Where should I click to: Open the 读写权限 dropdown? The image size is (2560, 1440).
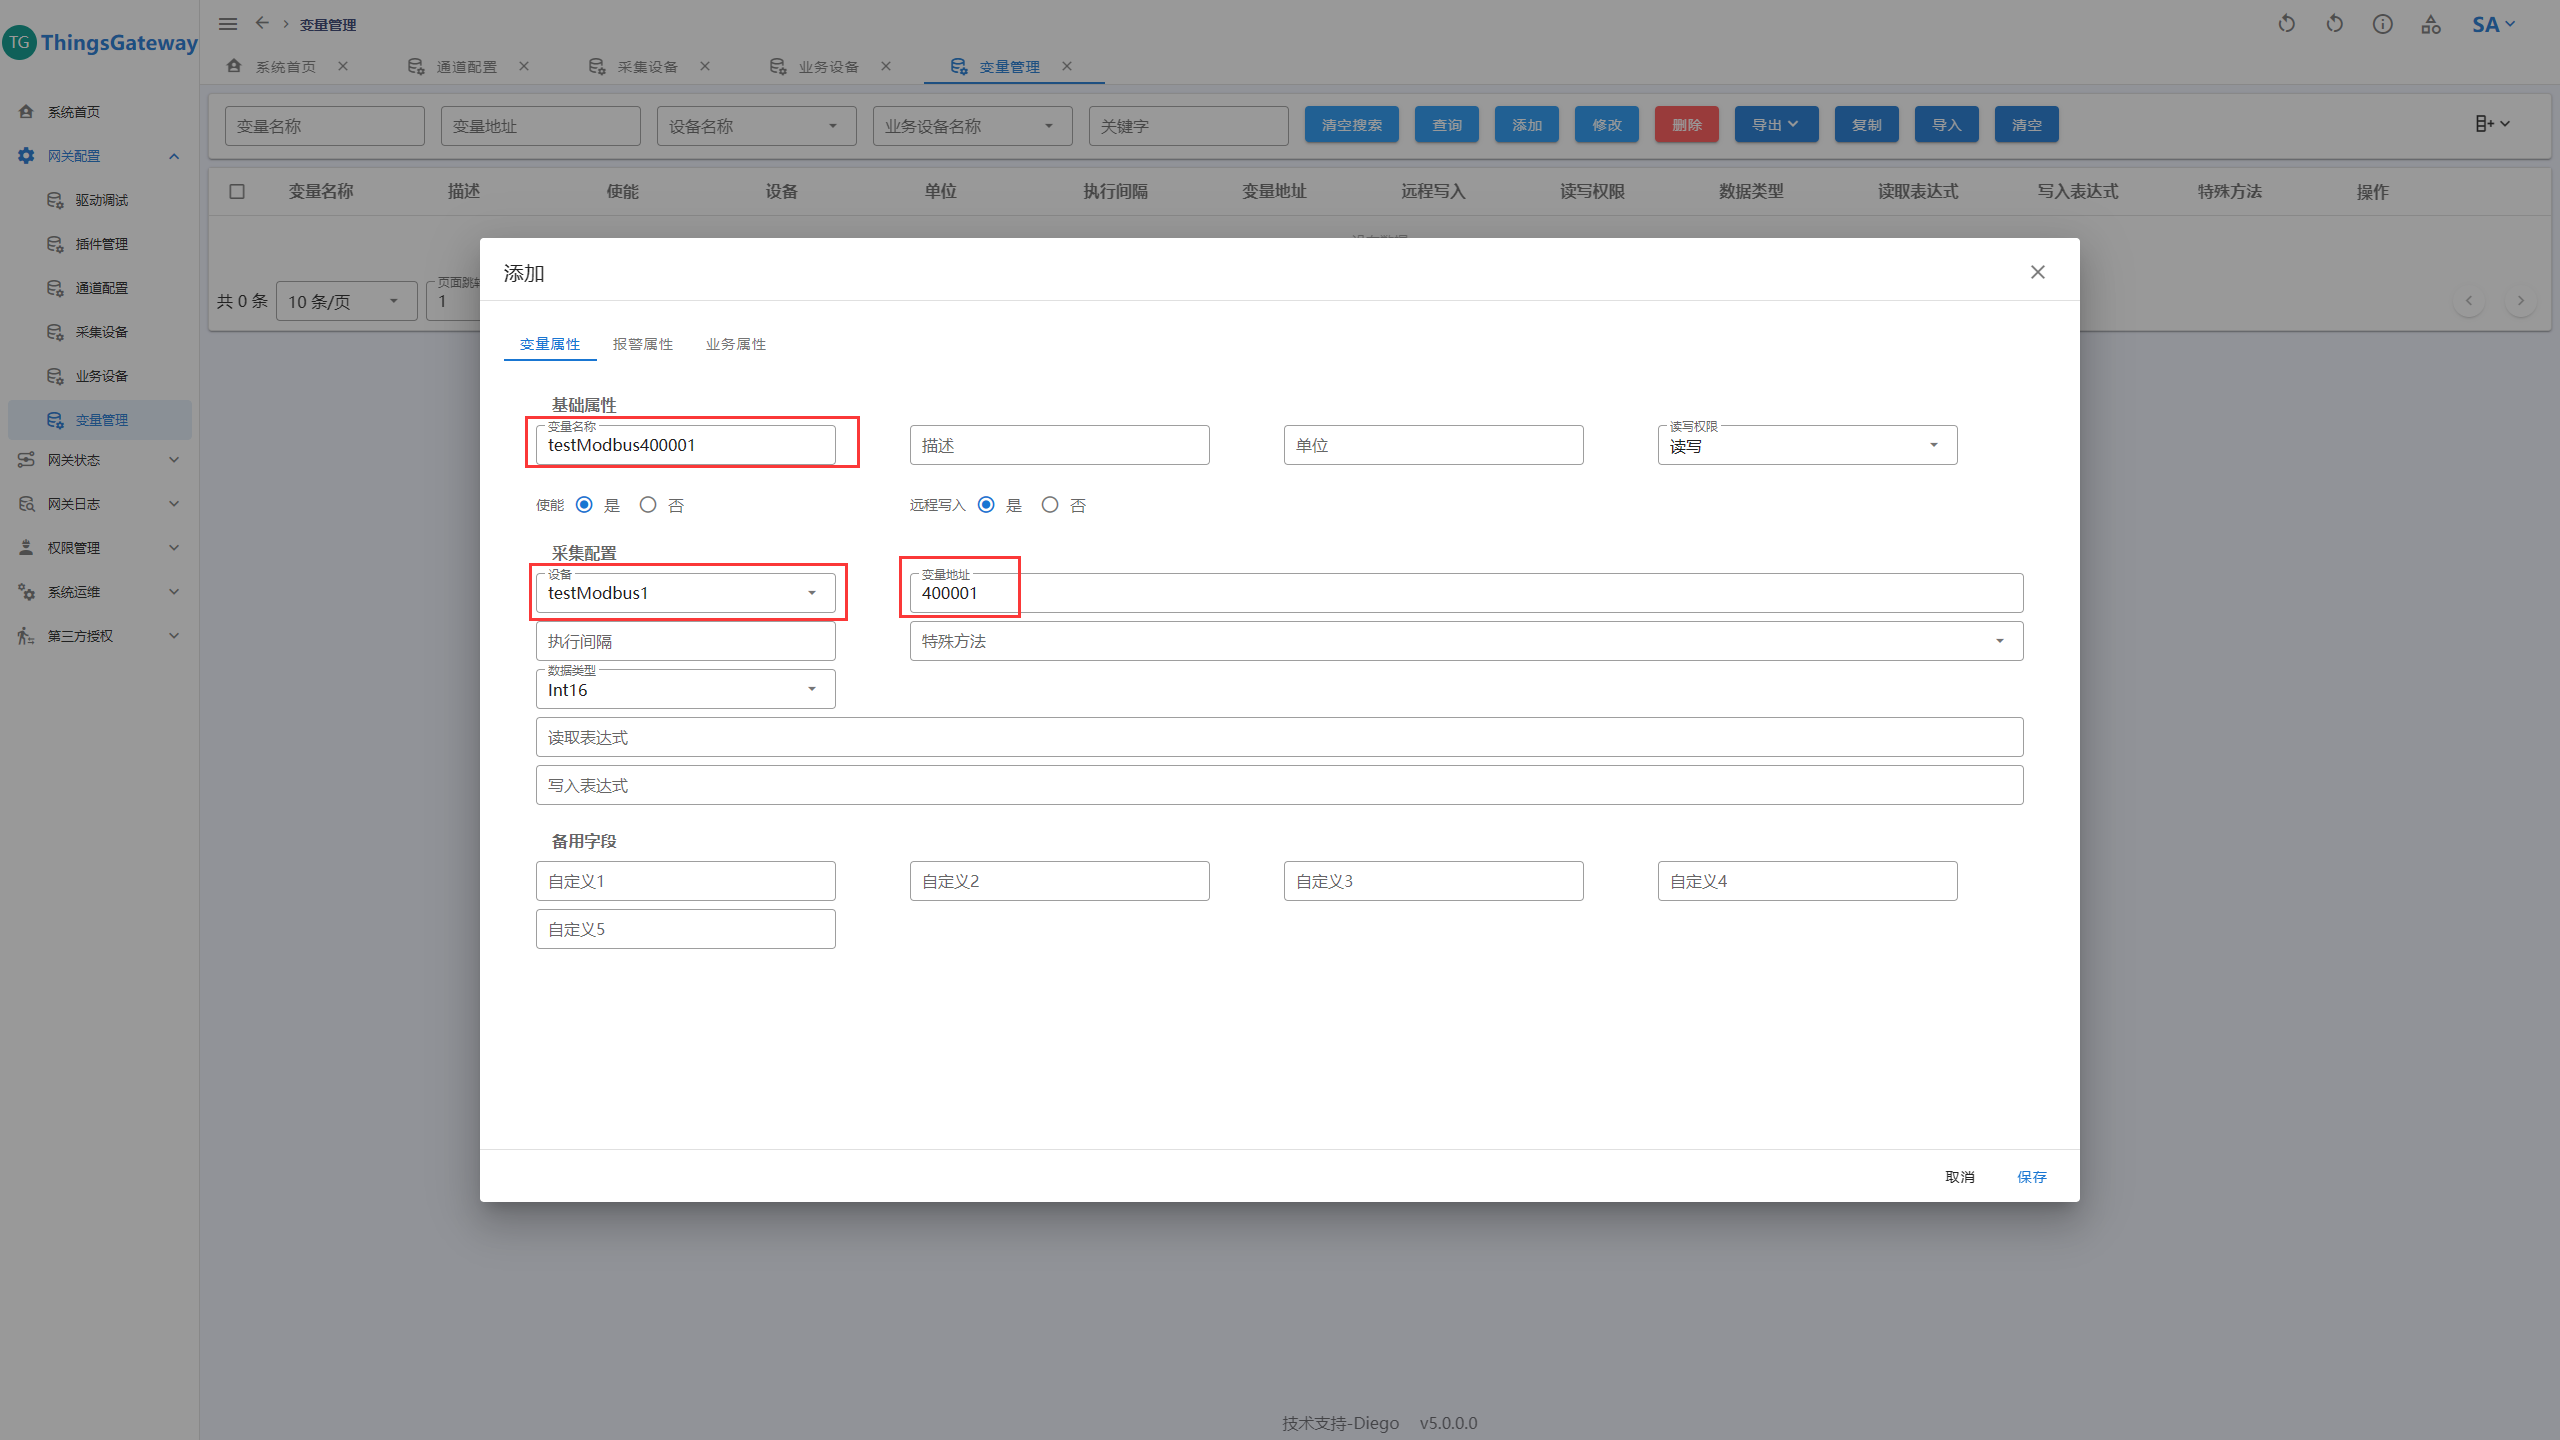point(1806,446)
